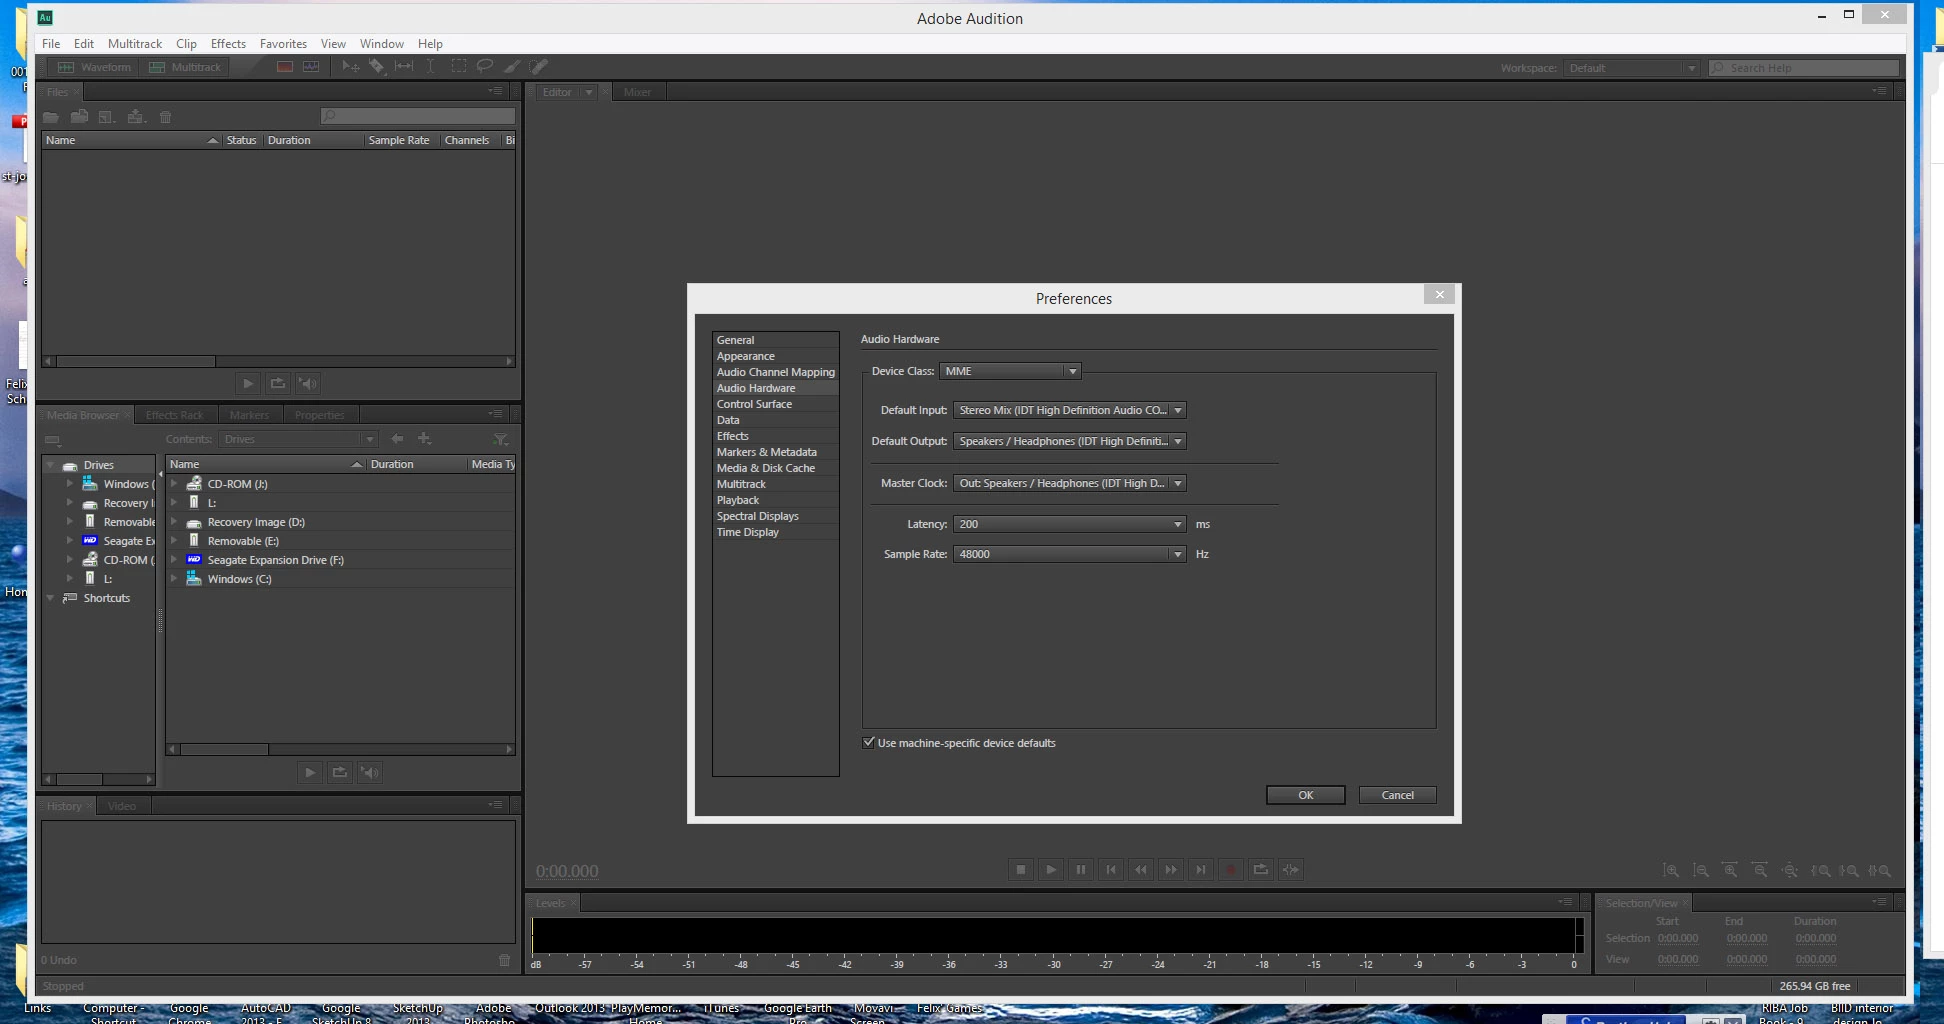Click the Stop transport button
The width and height of the screenshot is (1944, 1024).
[x=1021, y=870]
